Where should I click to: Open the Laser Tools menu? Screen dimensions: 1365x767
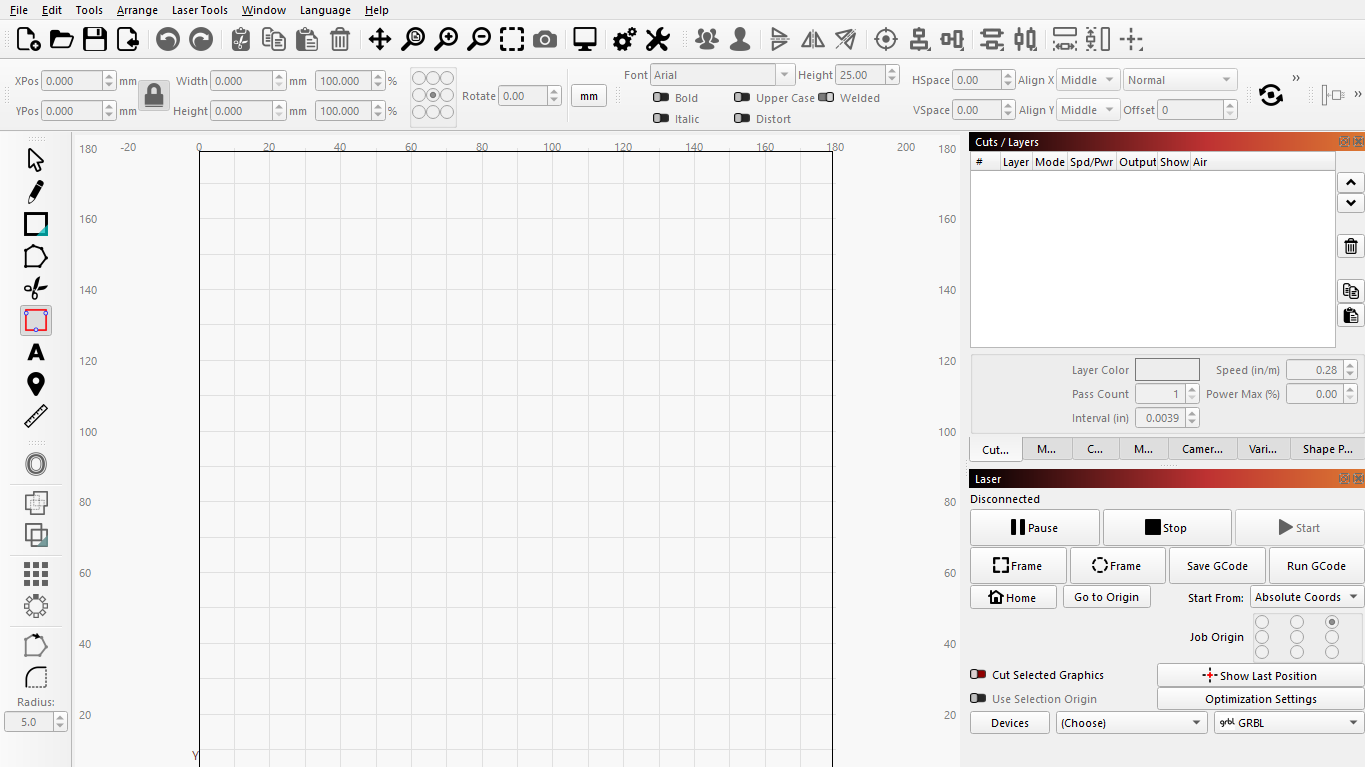tap(199, 10)
